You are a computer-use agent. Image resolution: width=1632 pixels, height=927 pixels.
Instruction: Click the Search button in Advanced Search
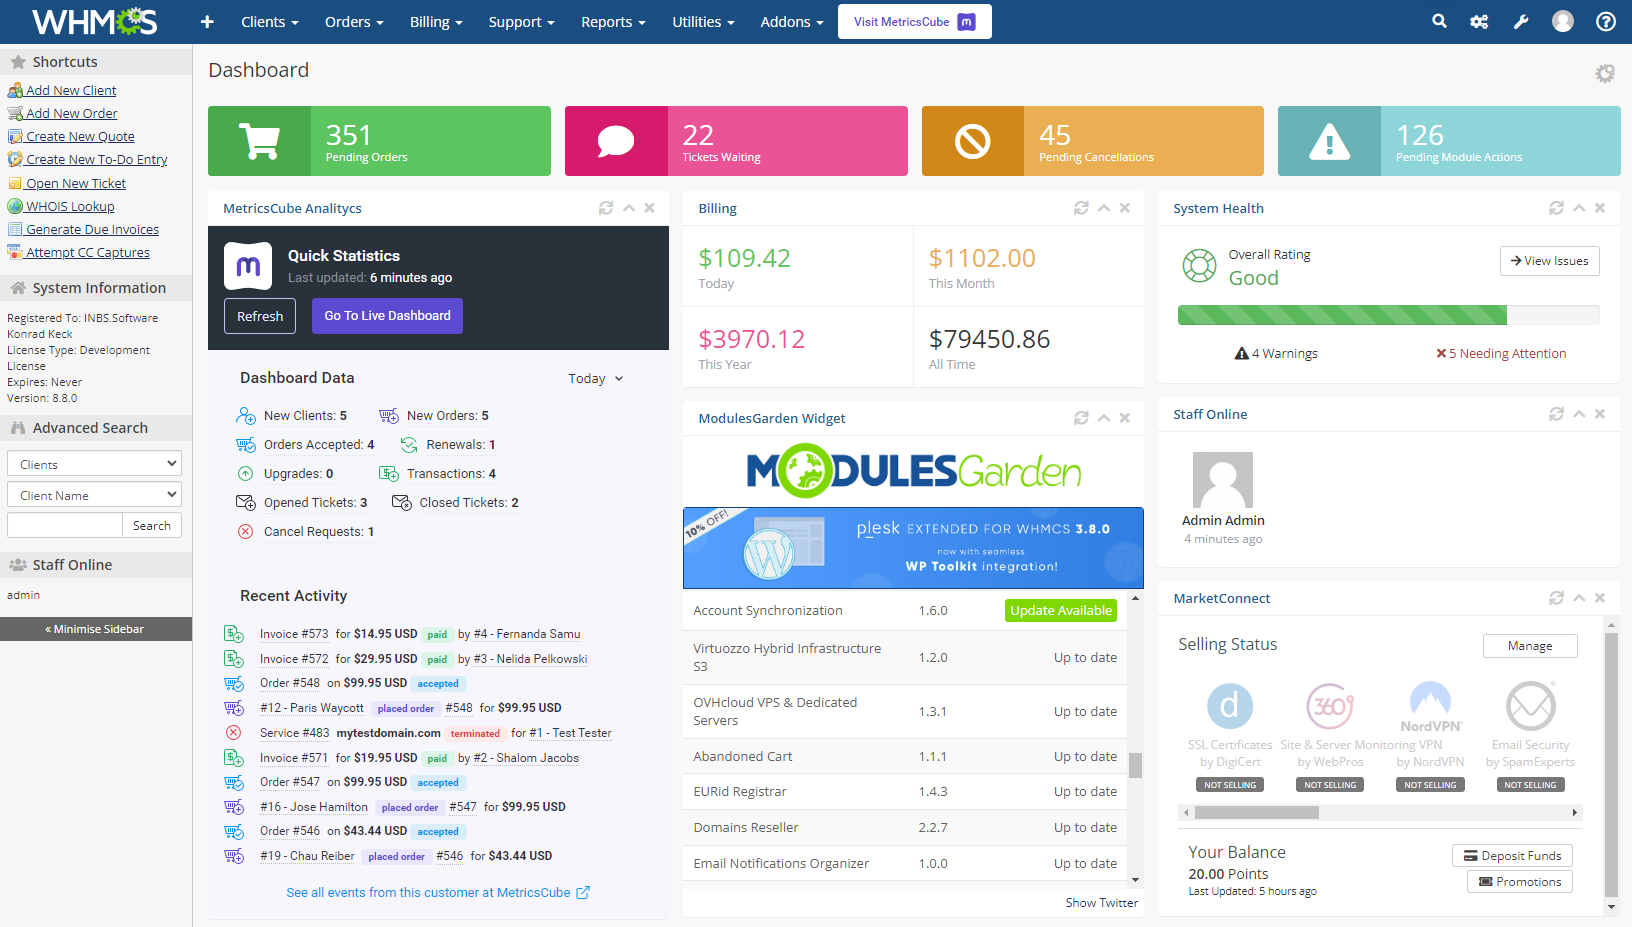(152, 526)
